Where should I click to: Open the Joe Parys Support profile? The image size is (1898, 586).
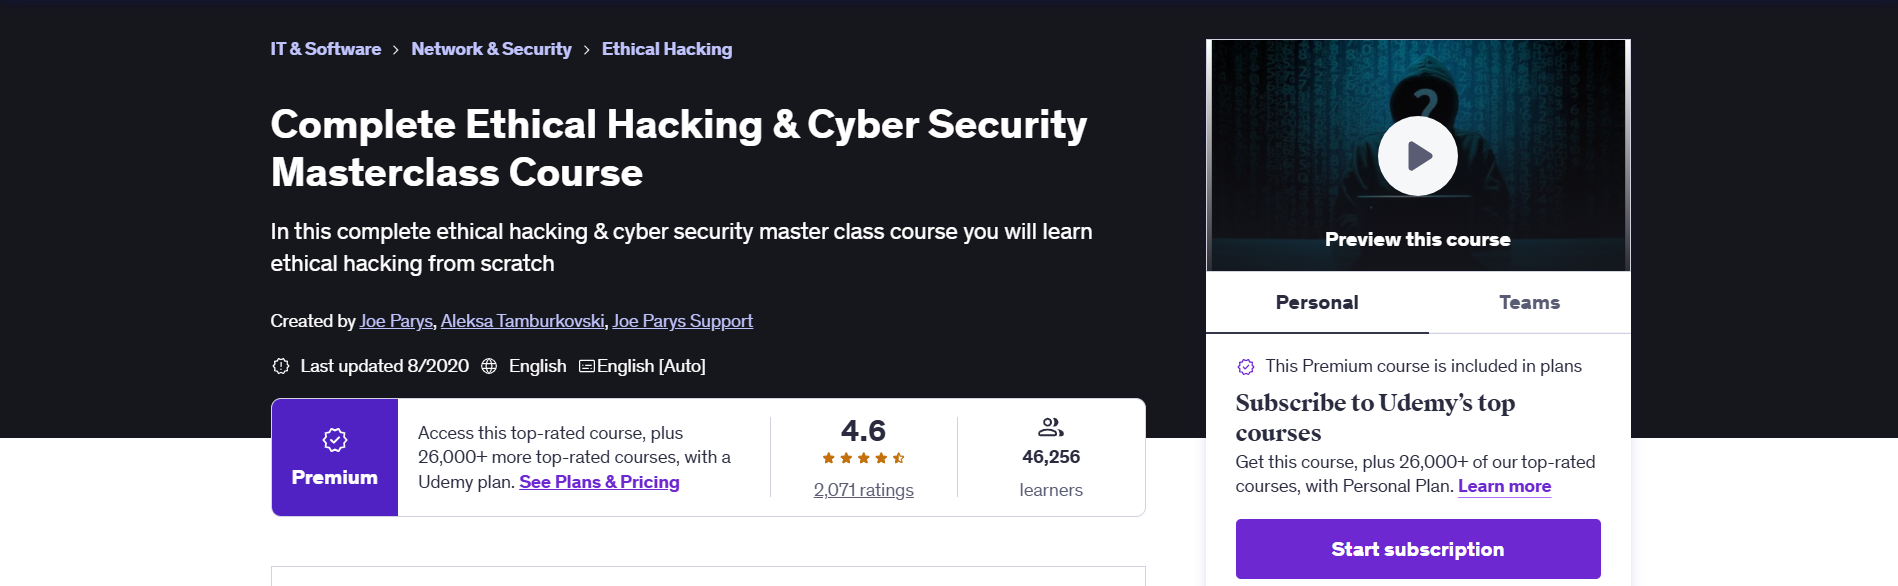coord(683,321)
